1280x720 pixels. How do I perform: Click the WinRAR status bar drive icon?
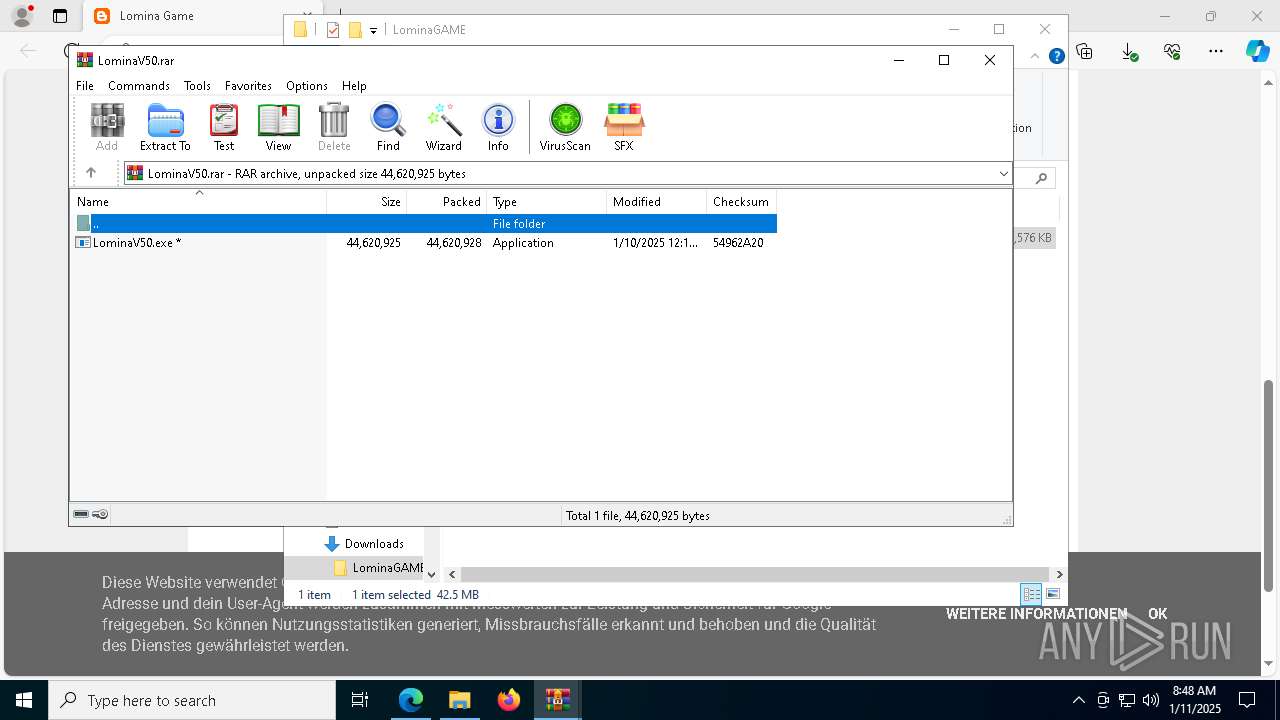coord(81,515)
